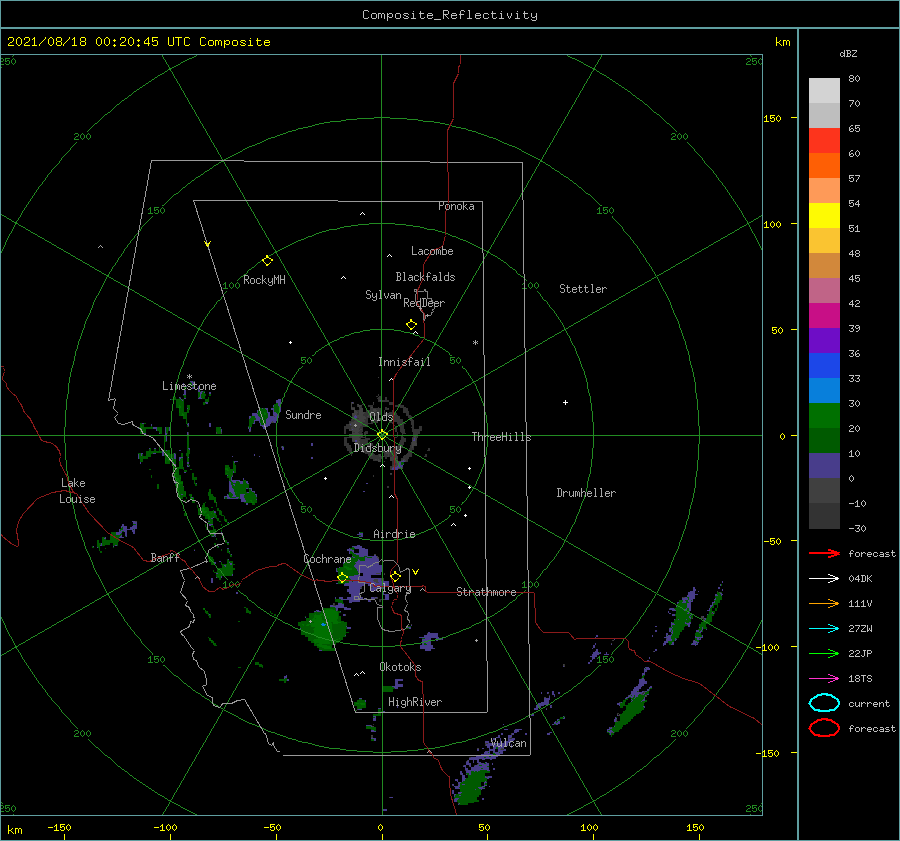Click the Stettler town label
Viewport: 900px width, 841px height.
pos(583,289)
